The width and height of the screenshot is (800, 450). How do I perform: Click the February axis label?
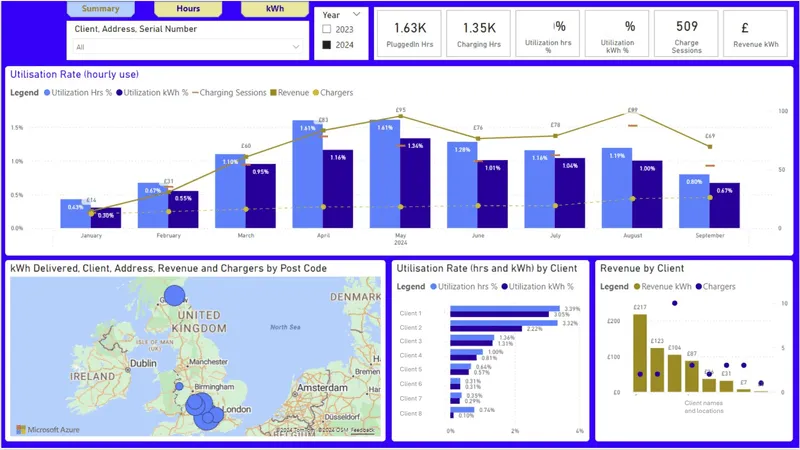point(168,236)
